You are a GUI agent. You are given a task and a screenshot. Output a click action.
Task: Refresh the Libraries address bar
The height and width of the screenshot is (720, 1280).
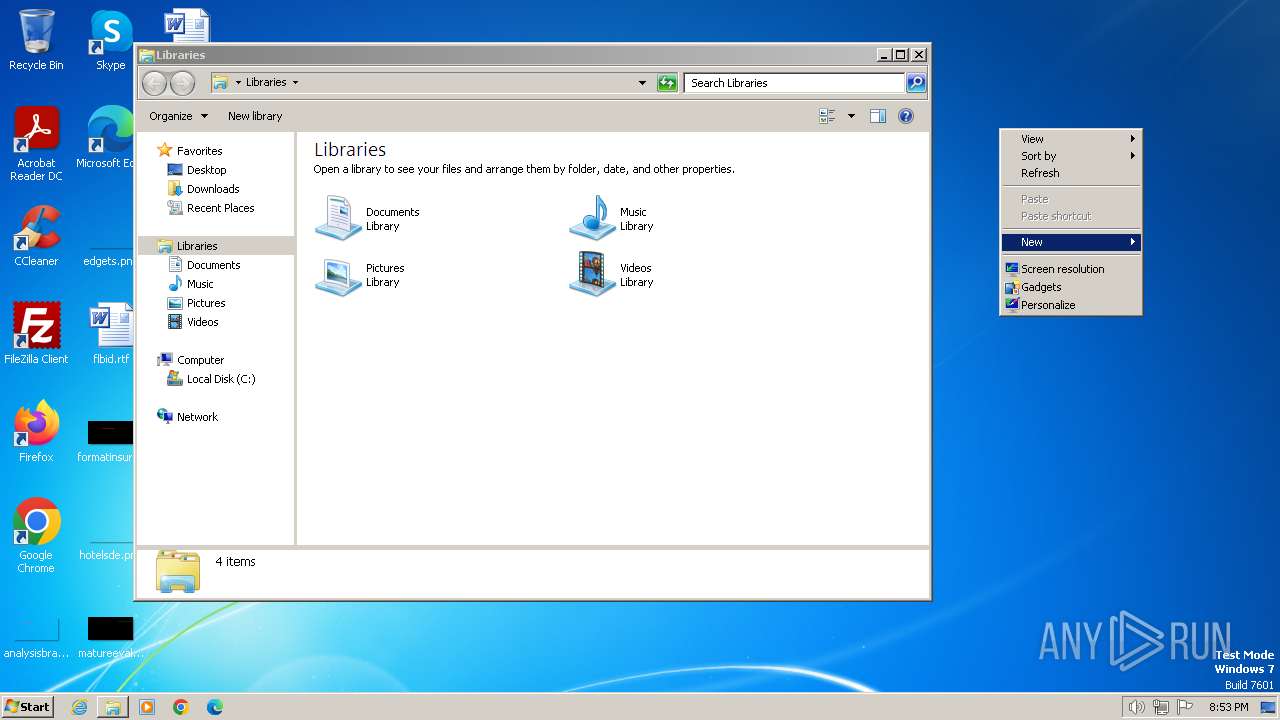[x=667, y=83]
